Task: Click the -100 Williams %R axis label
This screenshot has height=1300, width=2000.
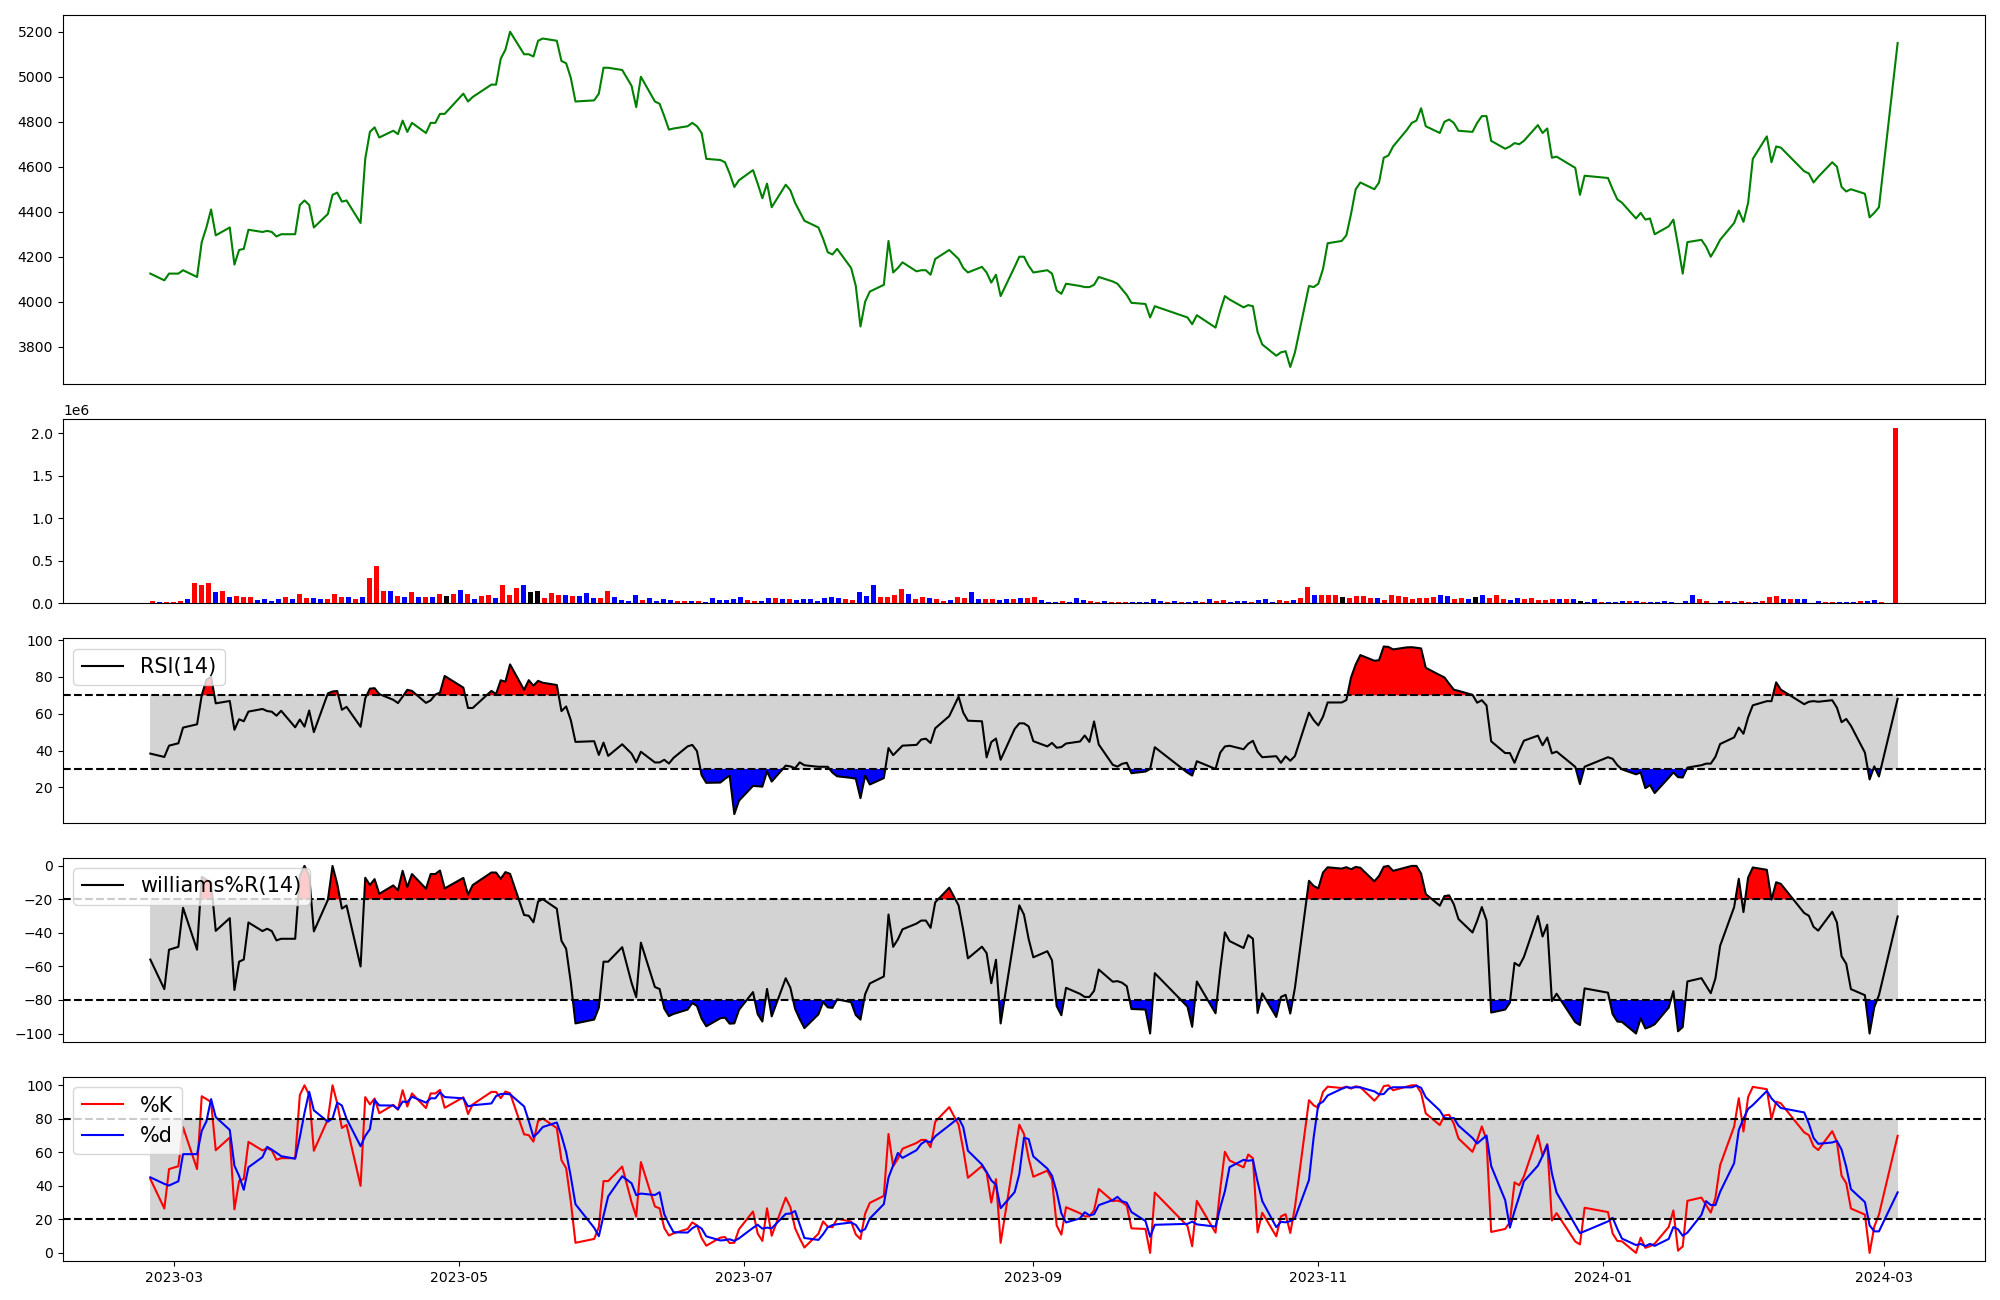Action: 33,1034
